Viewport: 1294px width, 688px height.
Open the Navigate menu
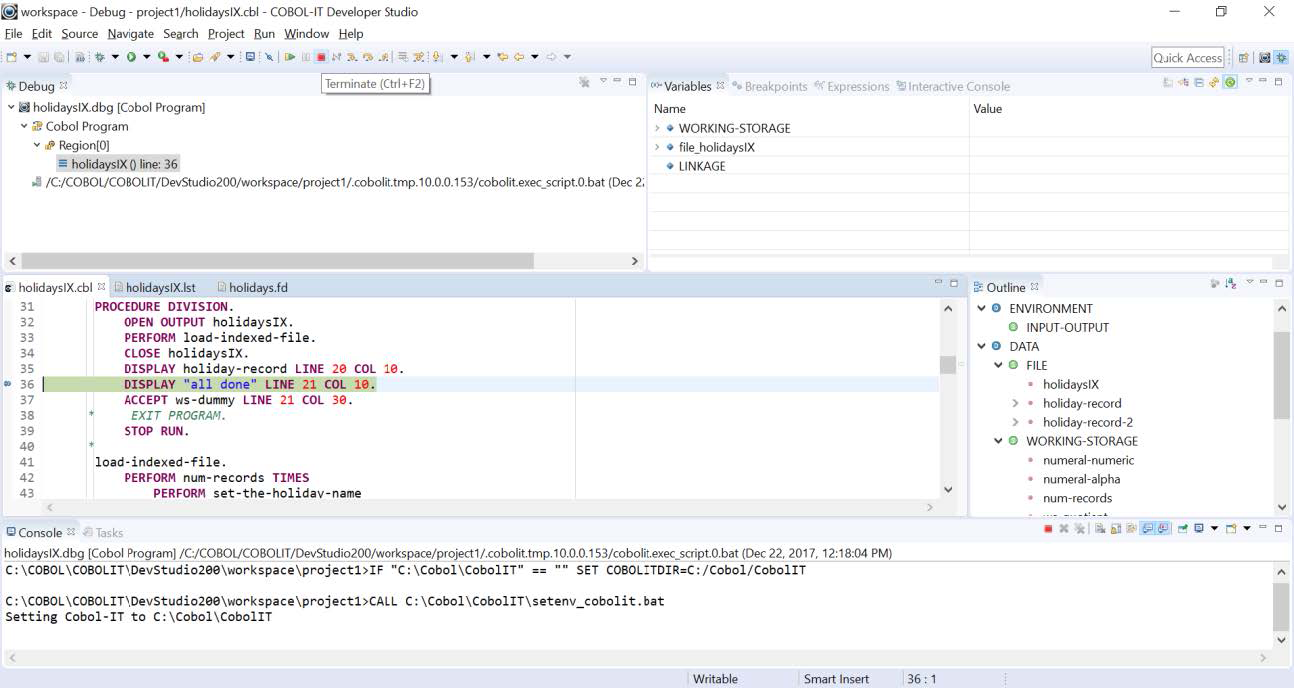point(130,33)
